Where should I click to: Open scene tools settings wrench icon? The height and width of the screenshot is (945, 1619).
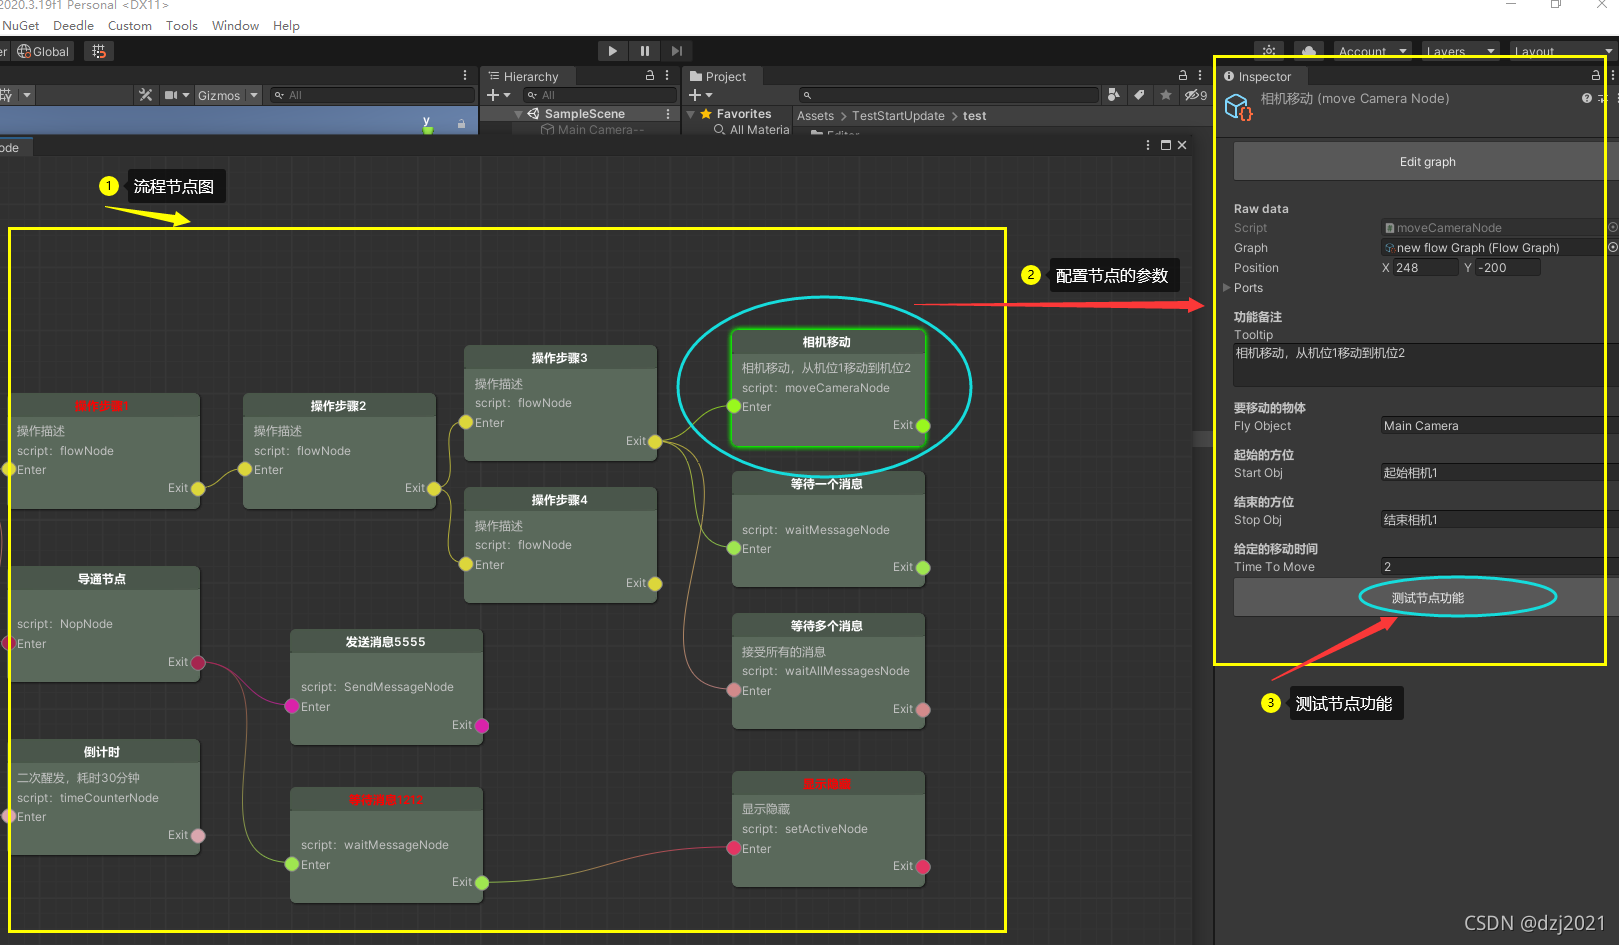(x=145, y=95)
